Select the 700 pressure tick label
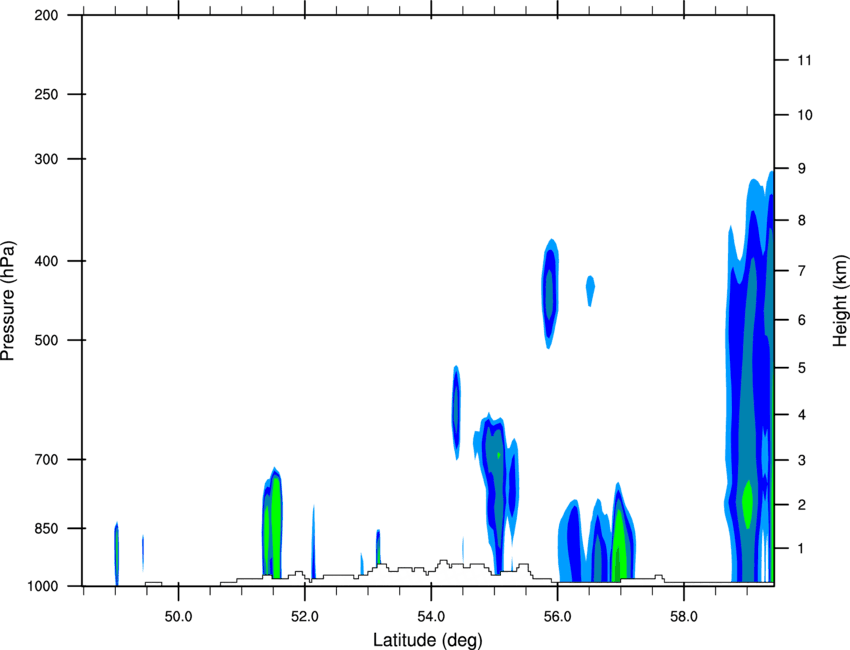 pyautogui.click(x=47, y=459)
